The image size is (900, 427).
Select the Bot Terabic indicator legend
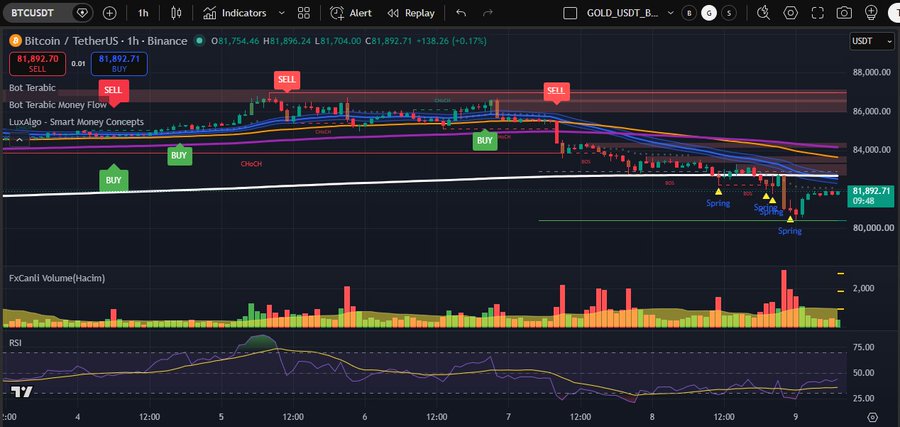pos(33,88)
